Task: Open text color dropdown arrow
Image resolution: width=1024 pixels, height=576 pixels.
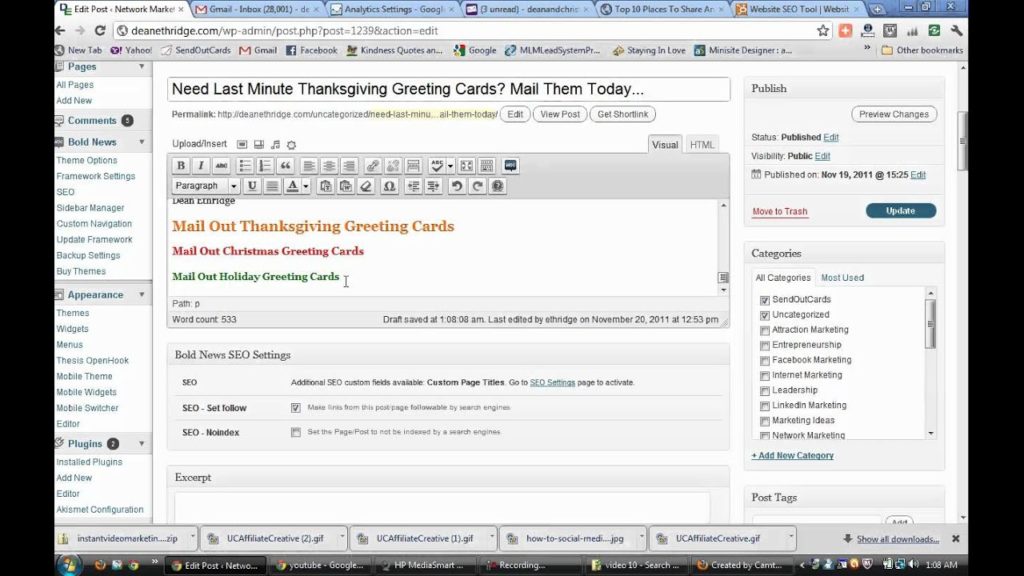Action: tap(306, 186)
